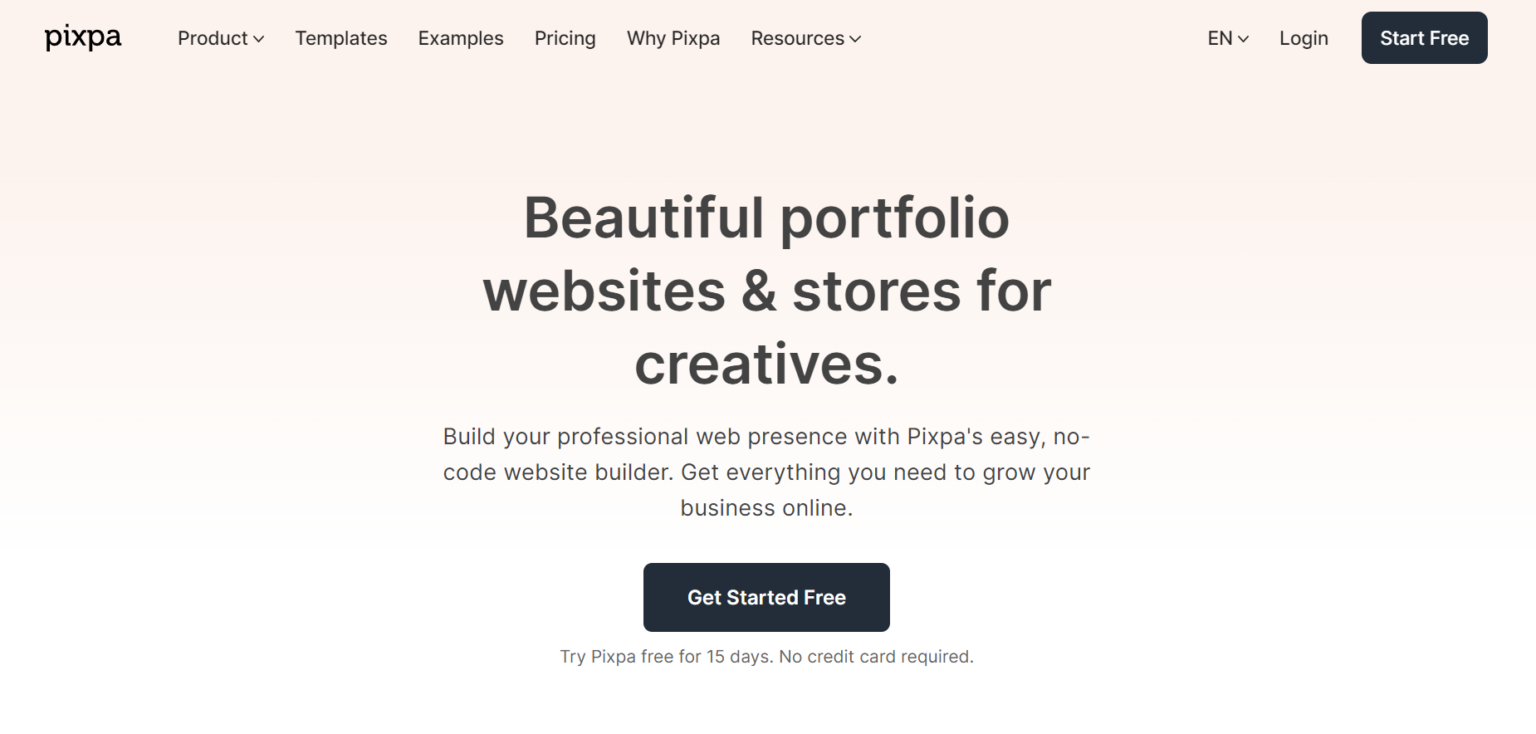Click the Login link
The height and width of the screenshot is (734, 1536).
[1304, 38]
